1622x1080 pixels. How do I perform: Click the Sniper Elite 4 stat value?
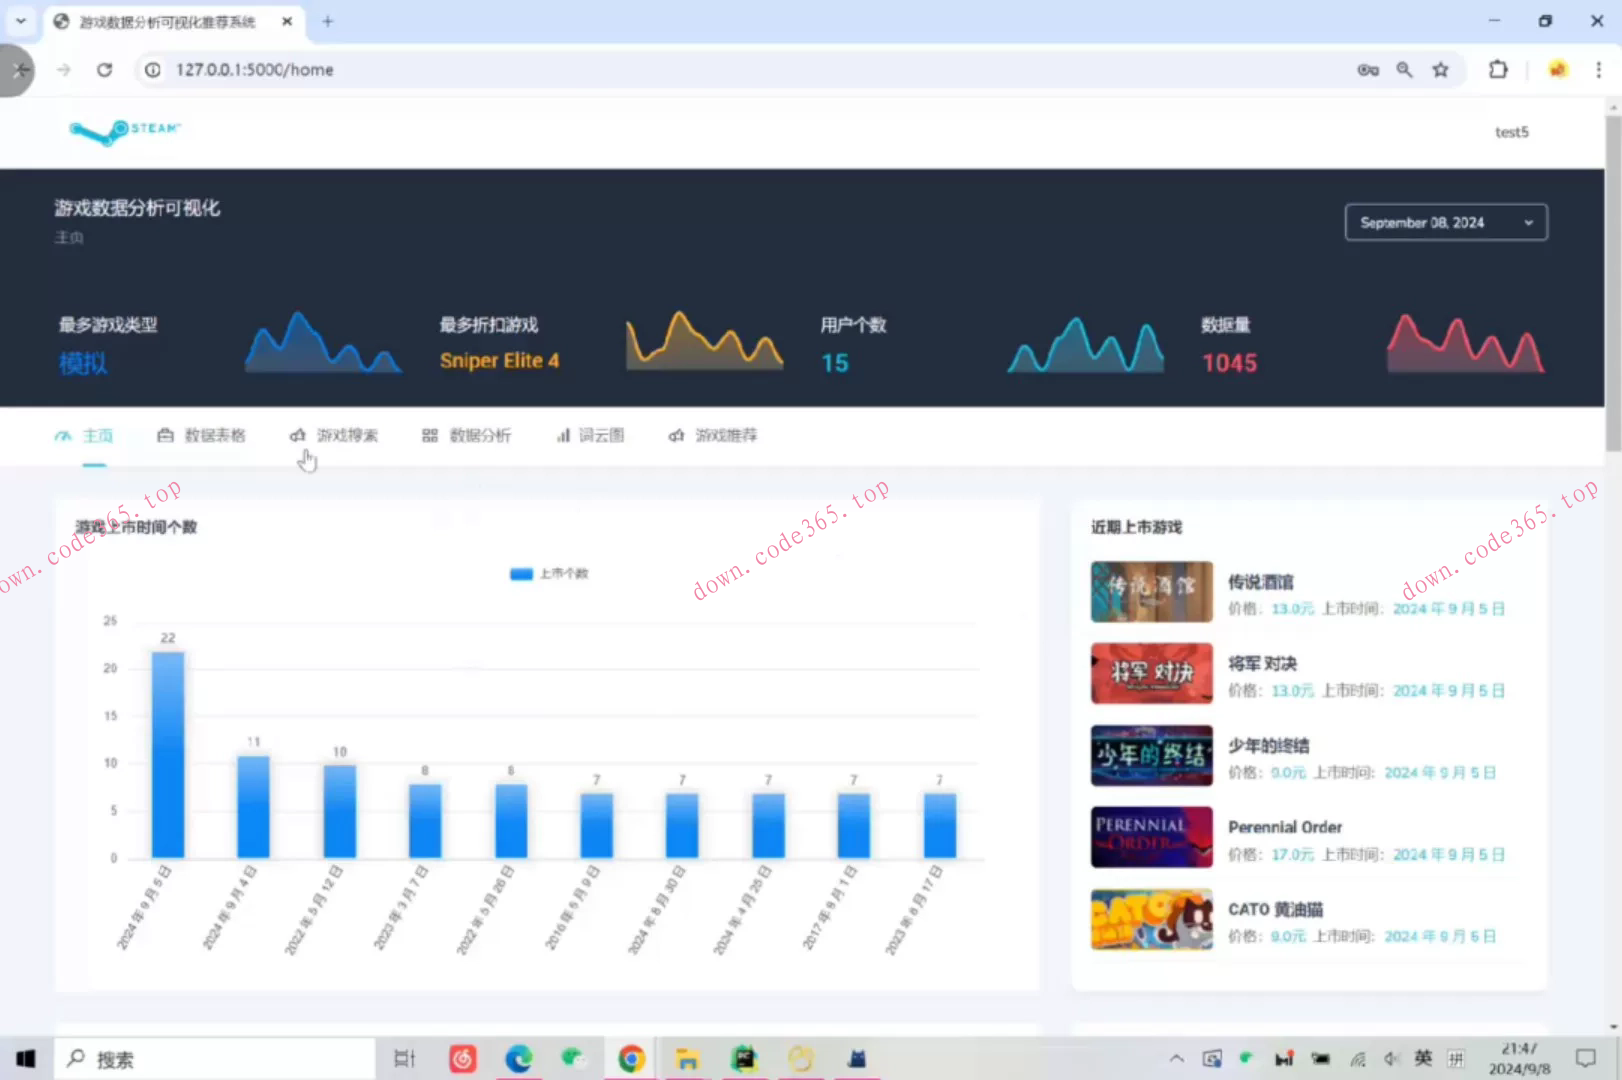click(500, 361)
